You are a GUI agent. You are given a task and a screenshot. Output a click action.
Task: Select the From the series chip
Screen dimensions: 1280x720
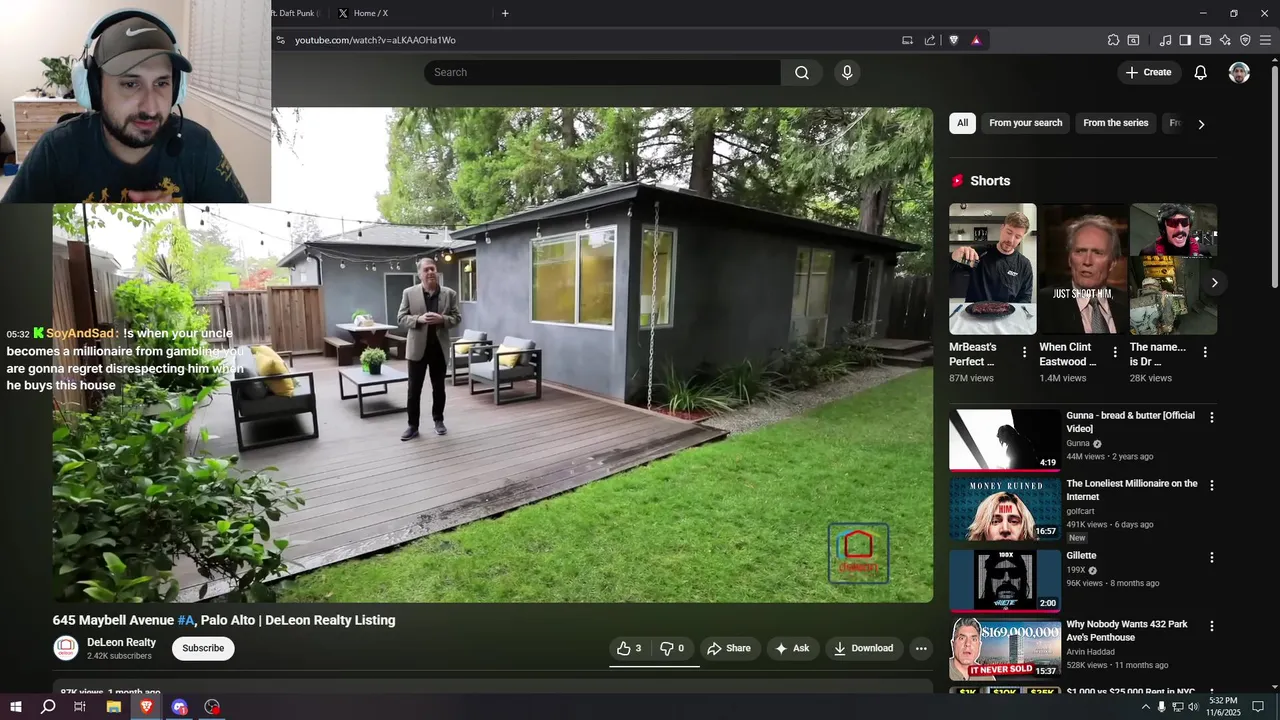[1116, 123]
